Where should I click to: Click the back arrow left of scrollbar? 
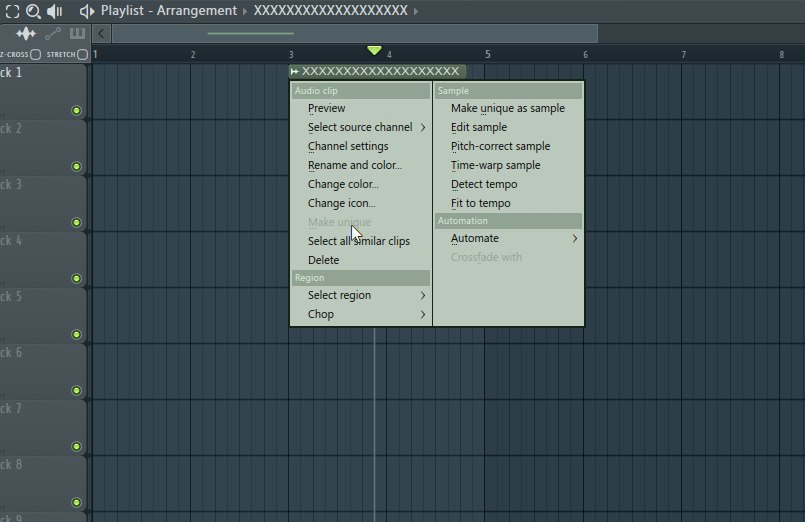pos(101,34)
